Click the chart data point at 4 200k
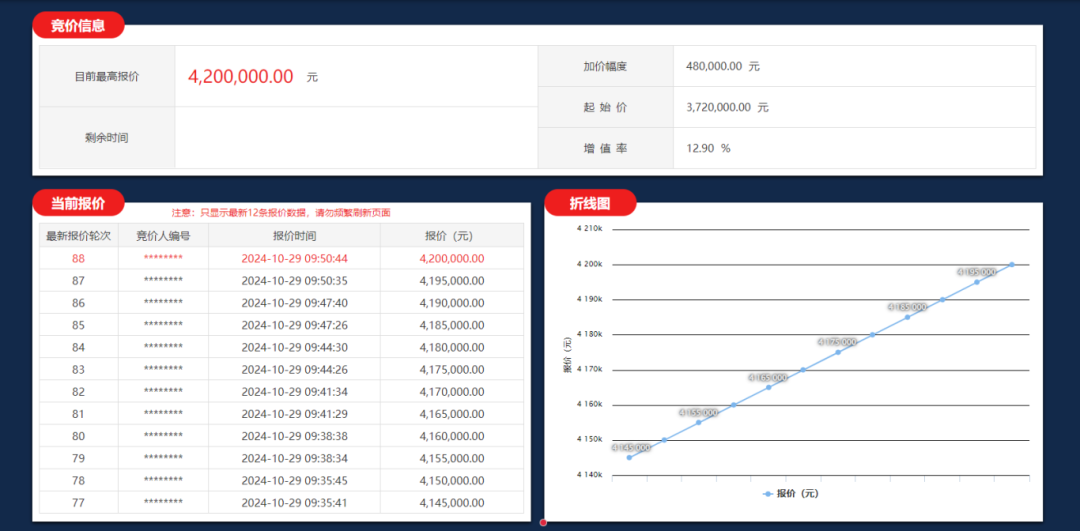Viewport: 1080px width, 531px height. click(1012, 264)
